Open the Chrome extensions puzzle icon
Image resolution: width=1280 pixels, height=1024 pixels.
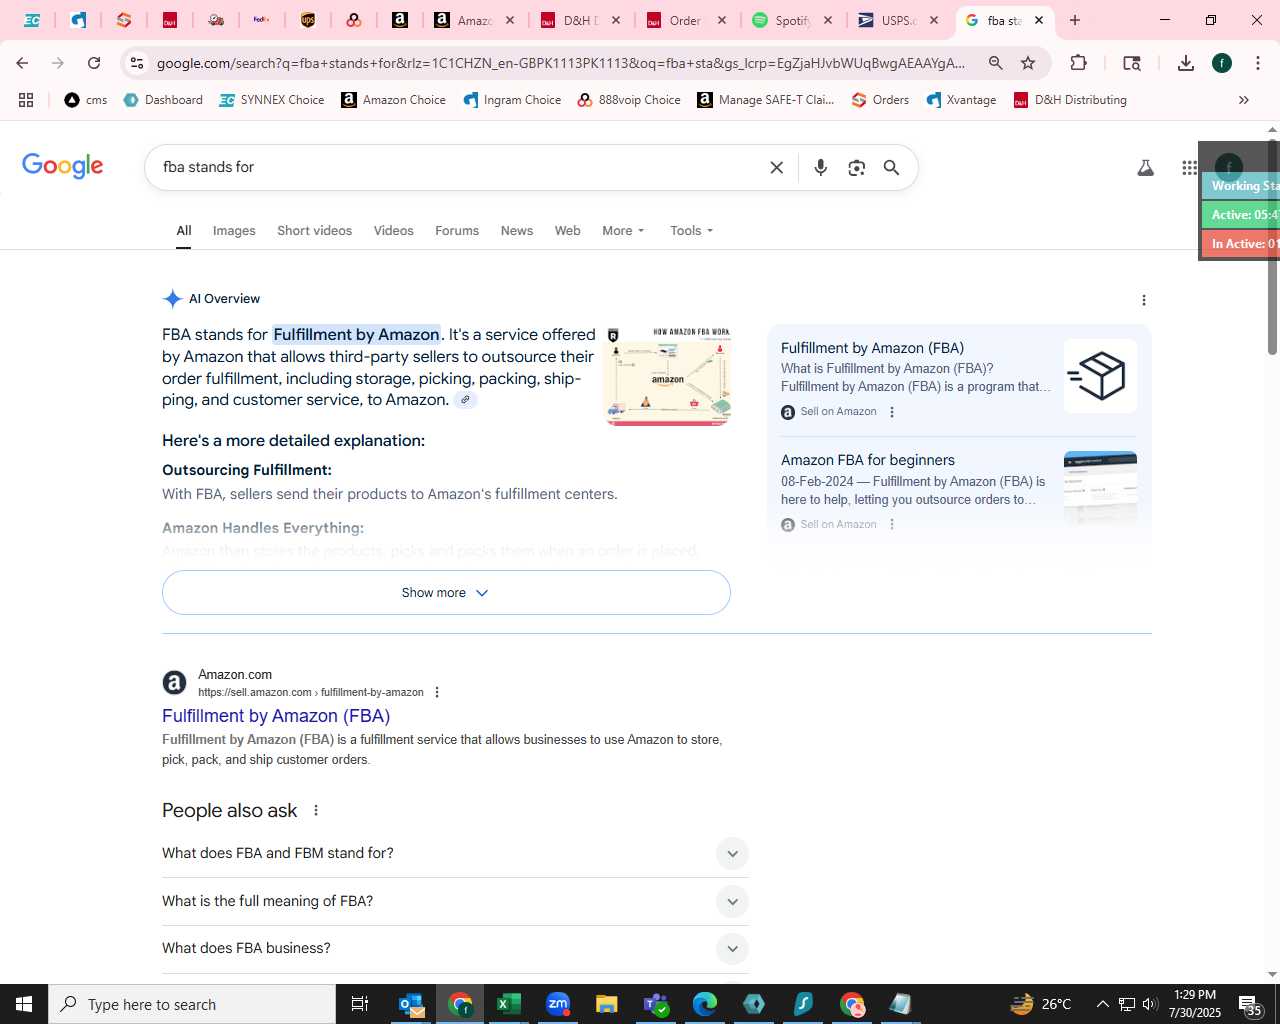[x=1078, y=63]
